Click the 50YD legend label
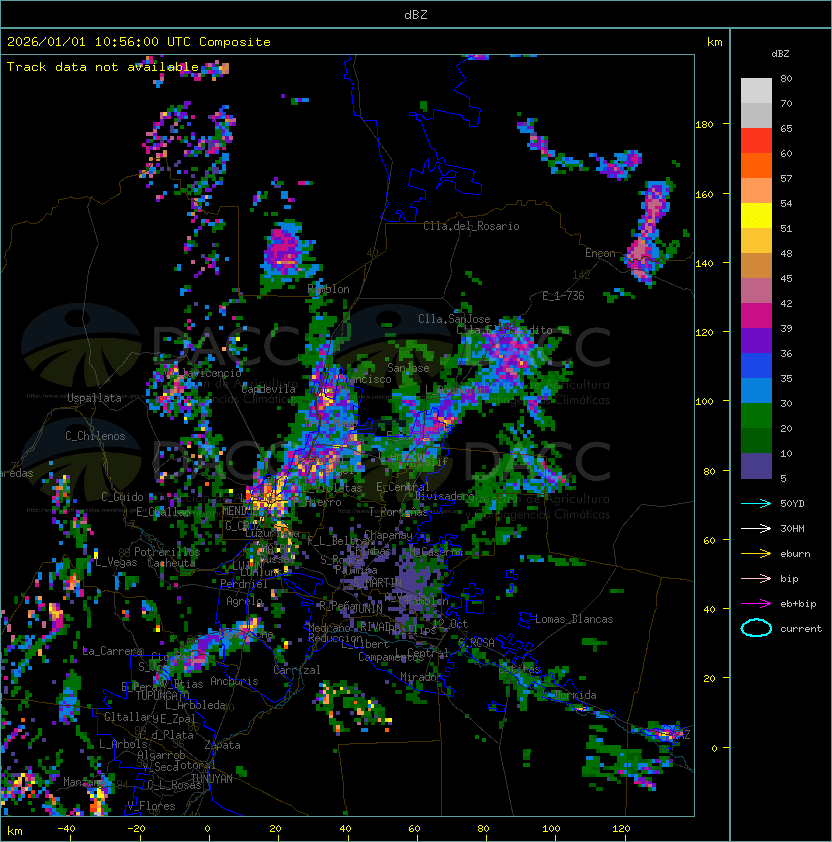The height and width of the screenshot is (842, 832). (x=792, y=504)
